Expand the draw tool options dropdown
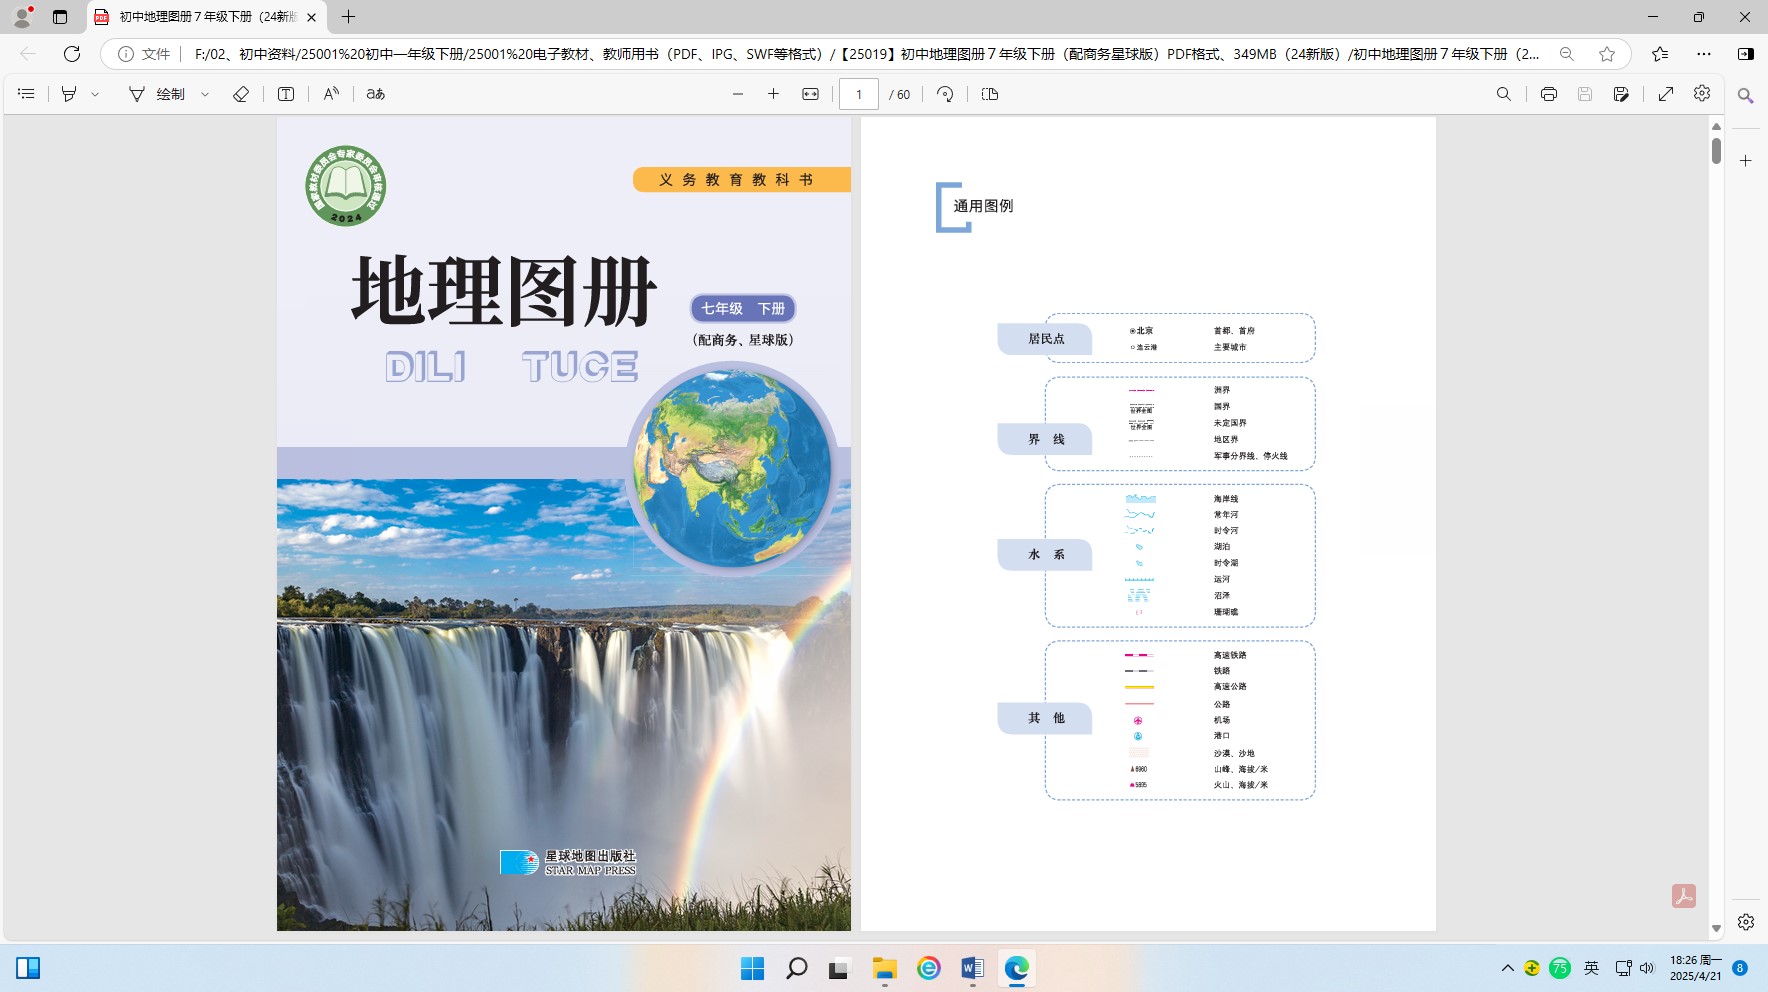Screen dimensions: 1768x992 point(205,94)
